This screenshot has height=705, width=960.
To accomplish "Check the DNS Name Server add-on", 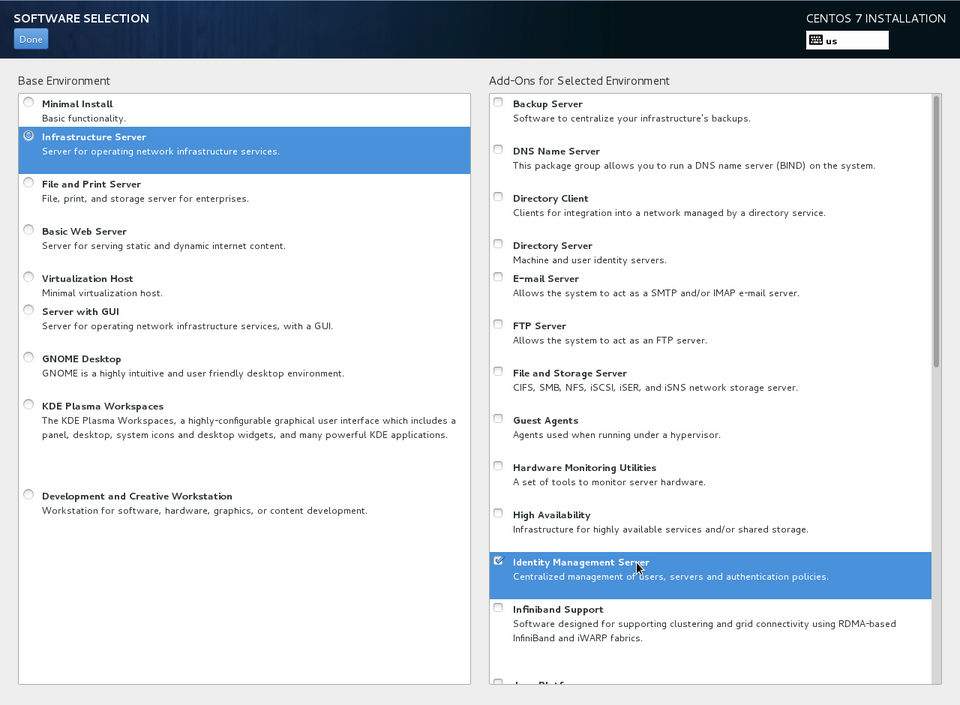I will [x=498, y=150].
